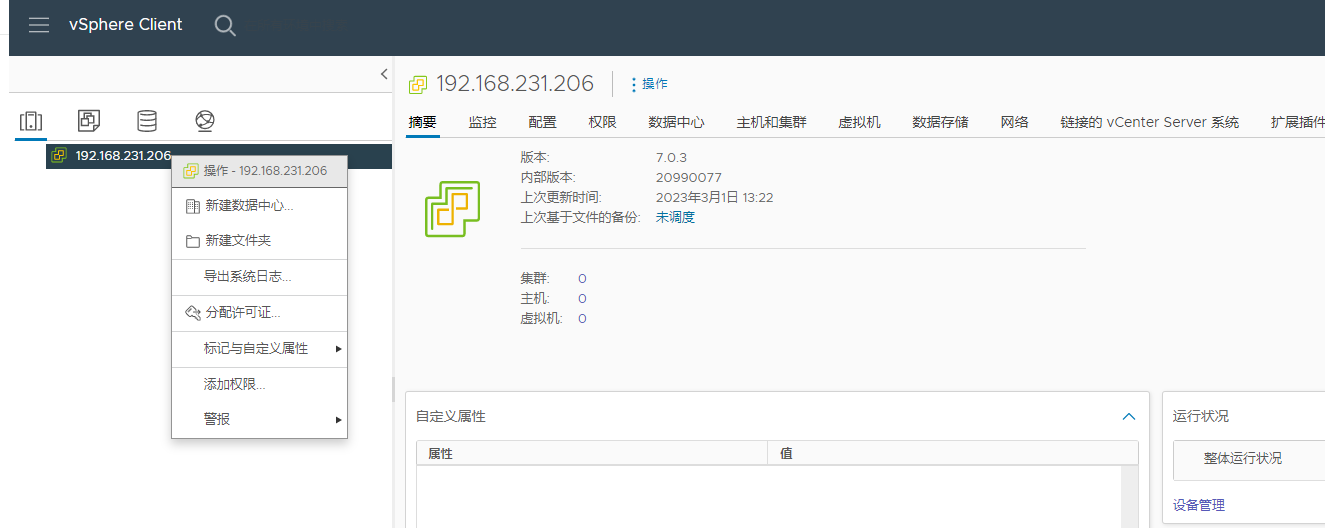Switch to Networking inventory view
This screenshot has height=528, width=1325.
tap(205, 121)
